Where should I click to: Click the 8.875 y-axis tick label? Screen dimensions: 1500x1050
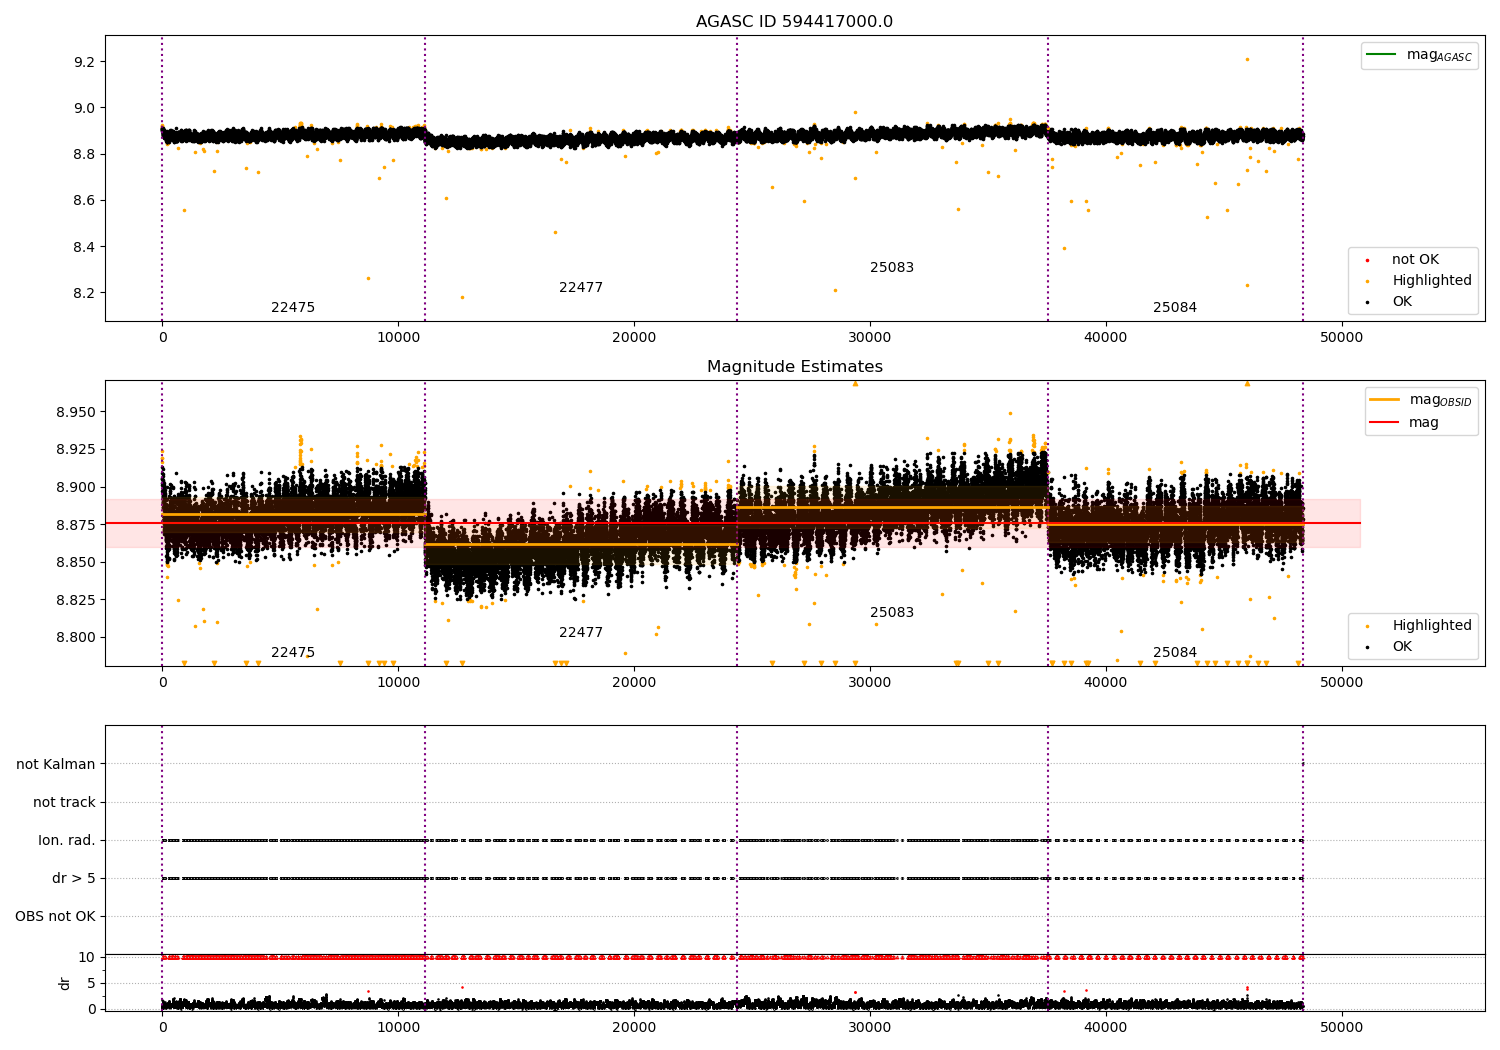coord(76,525)
